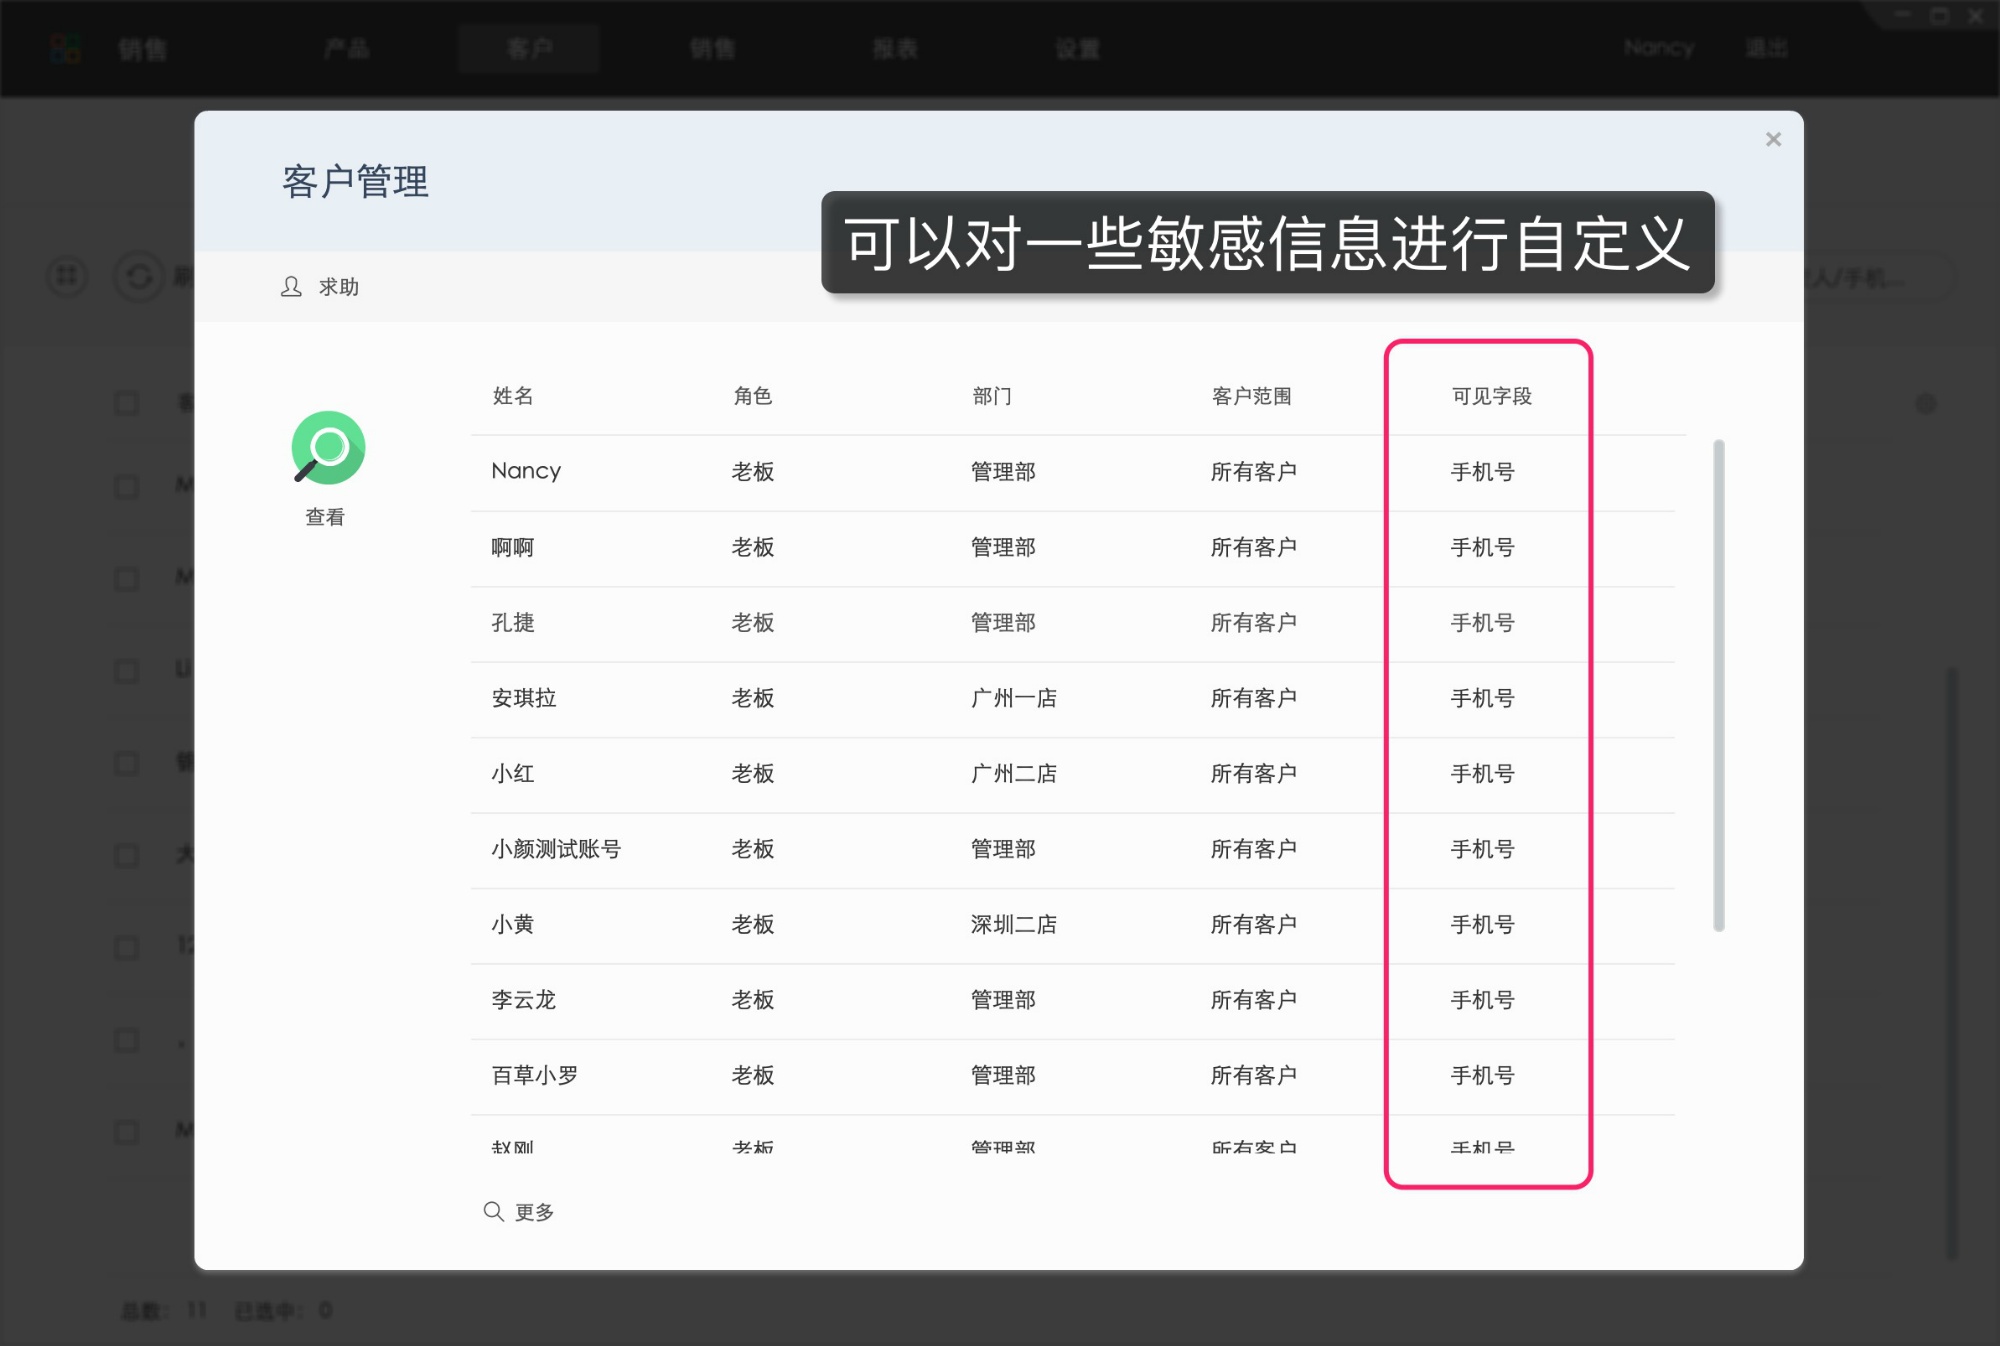Click the dialog's vertical scrollbar thumb
The height and width of the screenshot is (1346, 2000).
click(x=1719, y=685)
